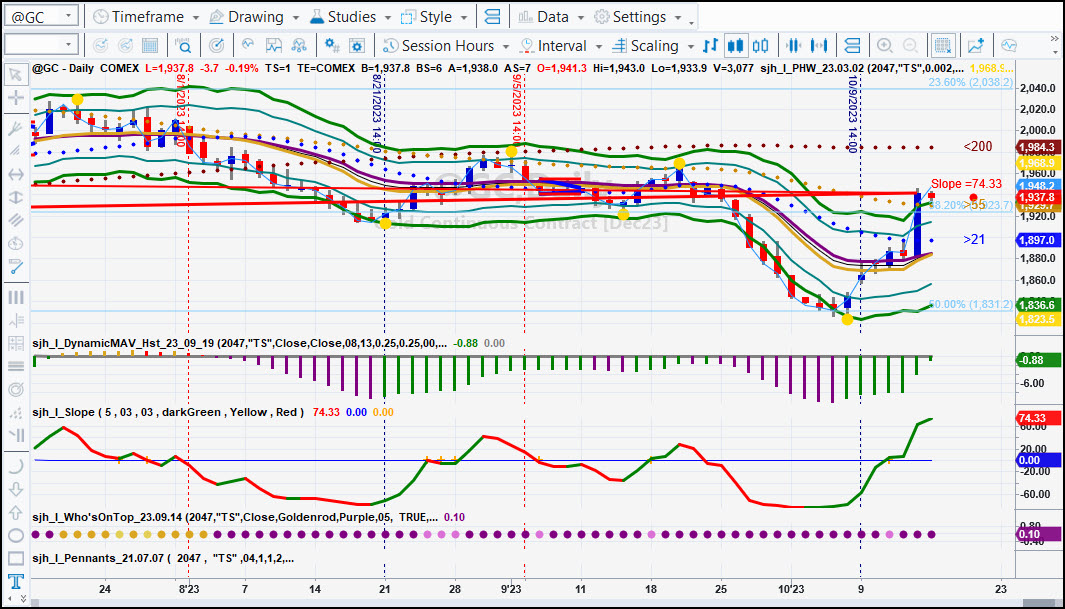Click the stacked layout icon after Style
Viewport: 1065px width, 609px height.
(x=492, y=16)
